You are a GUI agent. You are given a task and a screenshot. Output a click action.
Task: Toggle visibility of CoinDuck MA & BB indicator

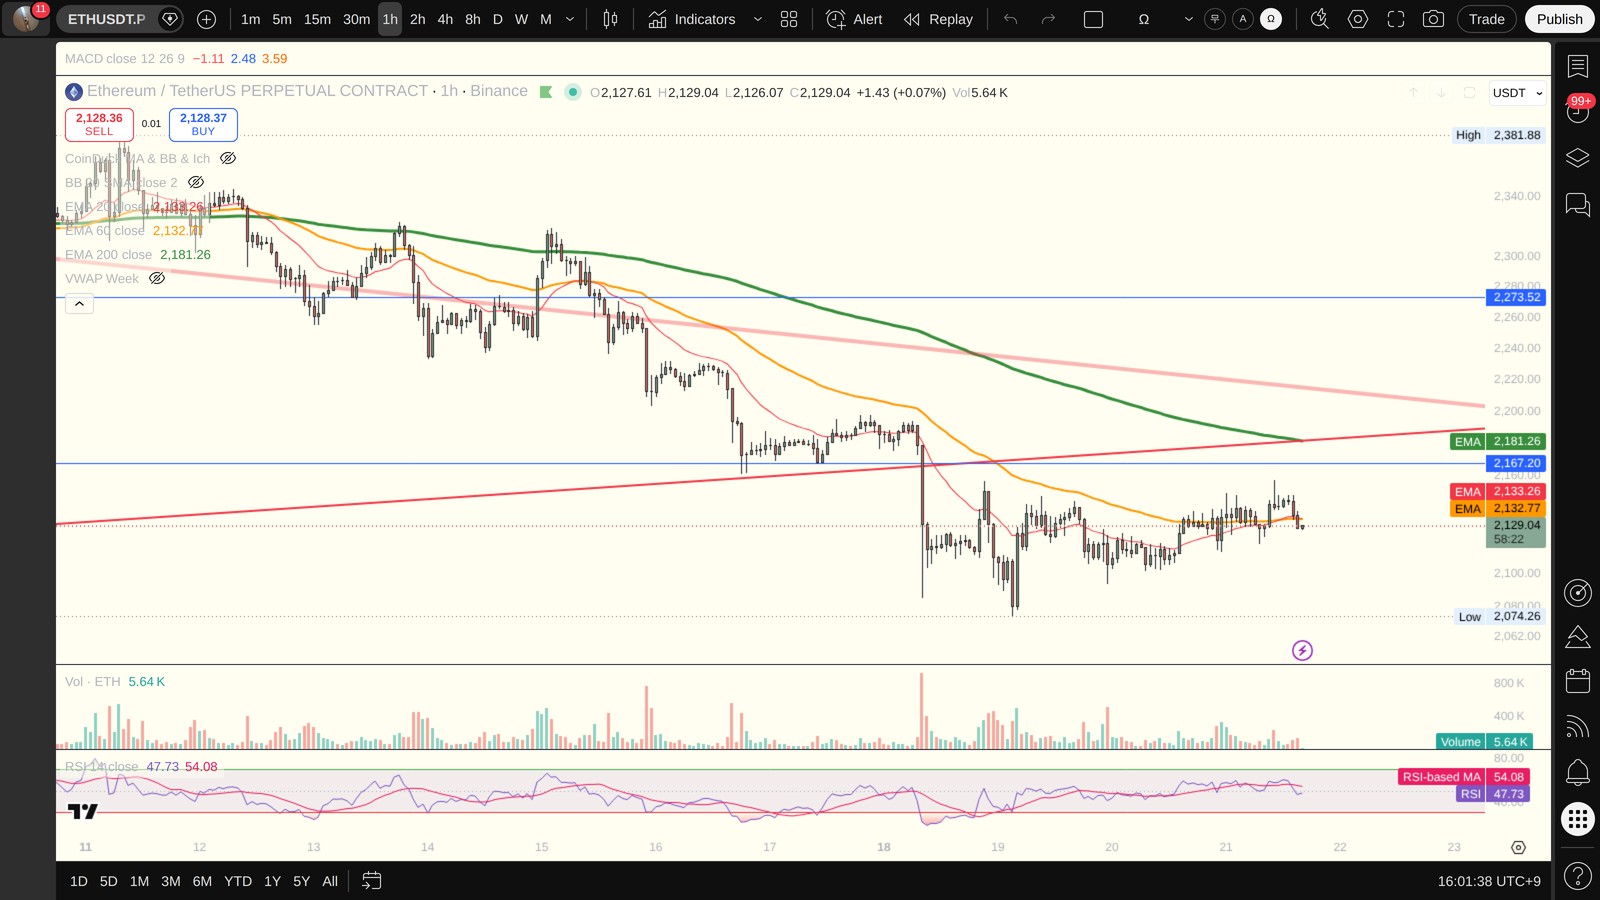click(228, 158)
